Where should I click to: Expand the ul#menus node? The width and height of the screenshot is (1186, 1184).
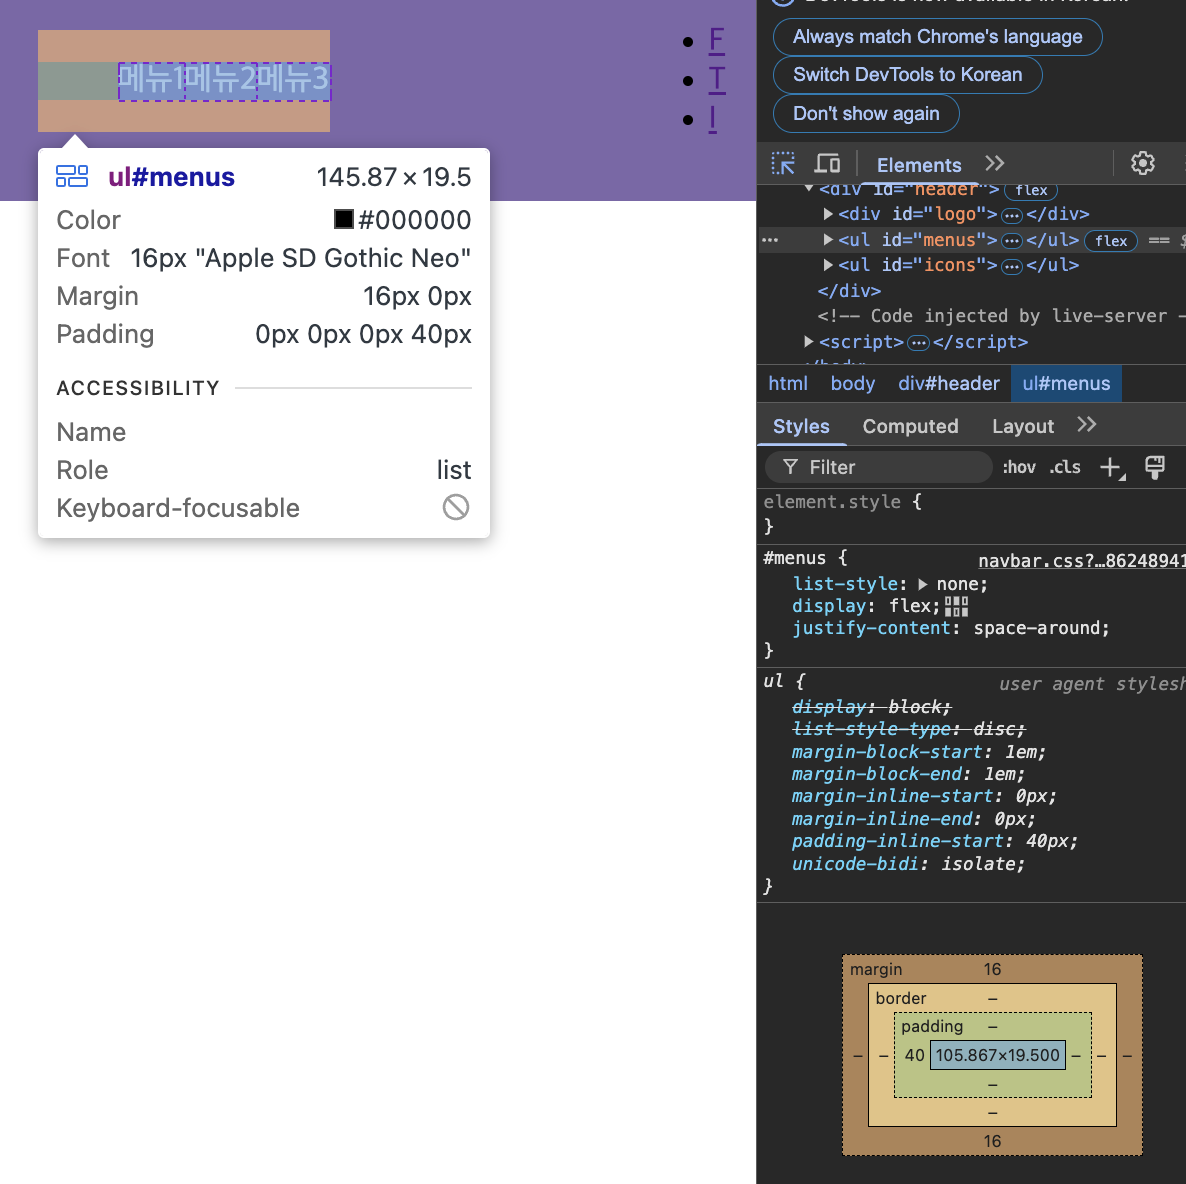coord(828,240)
